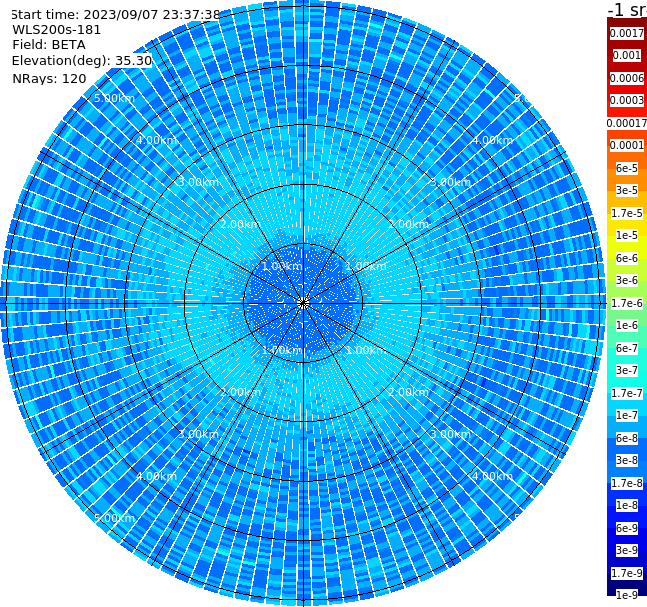Click the 1e-9 colorbar label

pyautogui.click(x=627, y=595)
